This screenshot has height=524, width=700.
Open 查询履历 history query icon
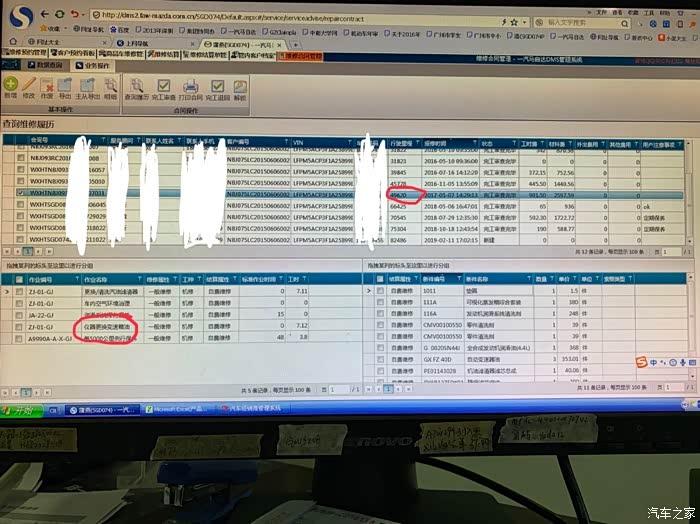pos(137,86)
